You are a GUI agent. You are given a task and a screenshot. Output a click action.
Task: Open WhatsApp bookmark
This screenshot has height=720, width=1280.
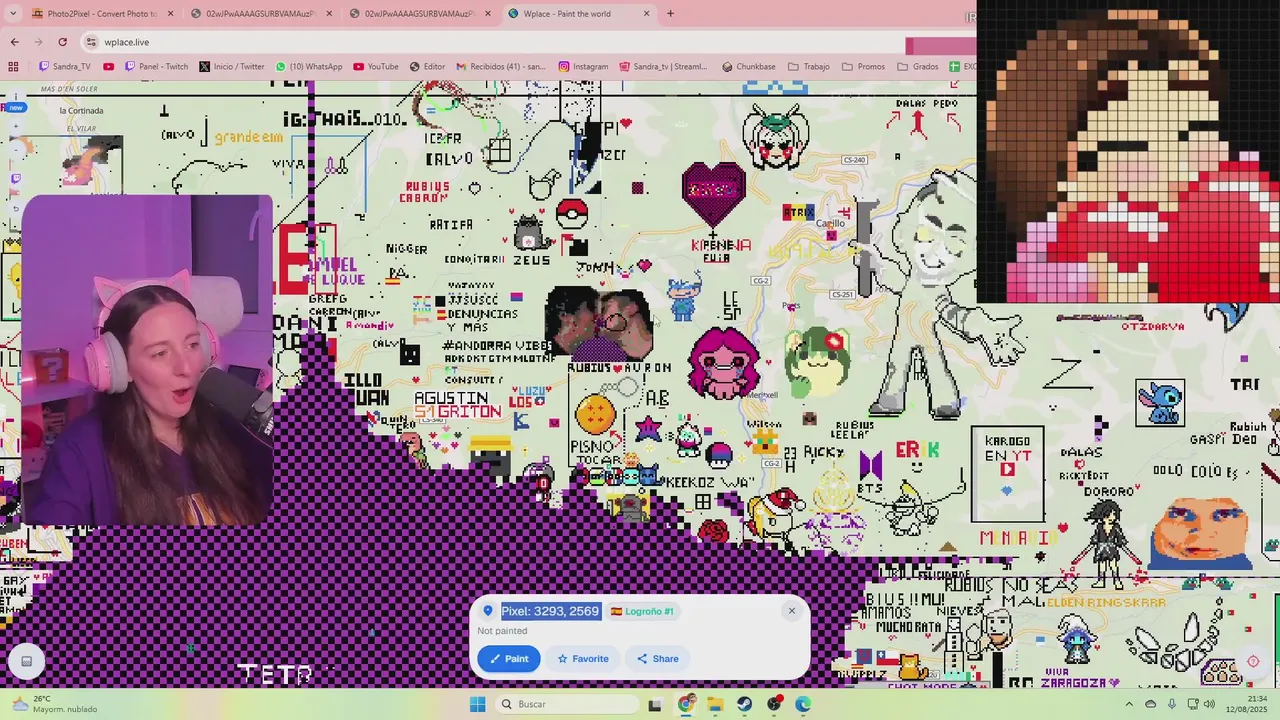[x=310, y=67]
